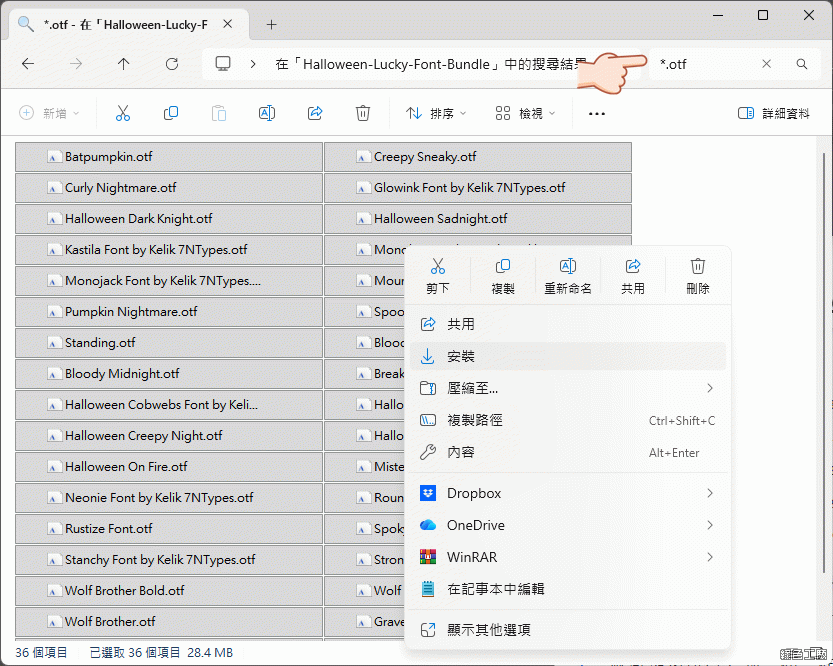Click 重新命名 in the context menu top row
The height and width of the screenshot is (666, 833).
coord(567,275)
